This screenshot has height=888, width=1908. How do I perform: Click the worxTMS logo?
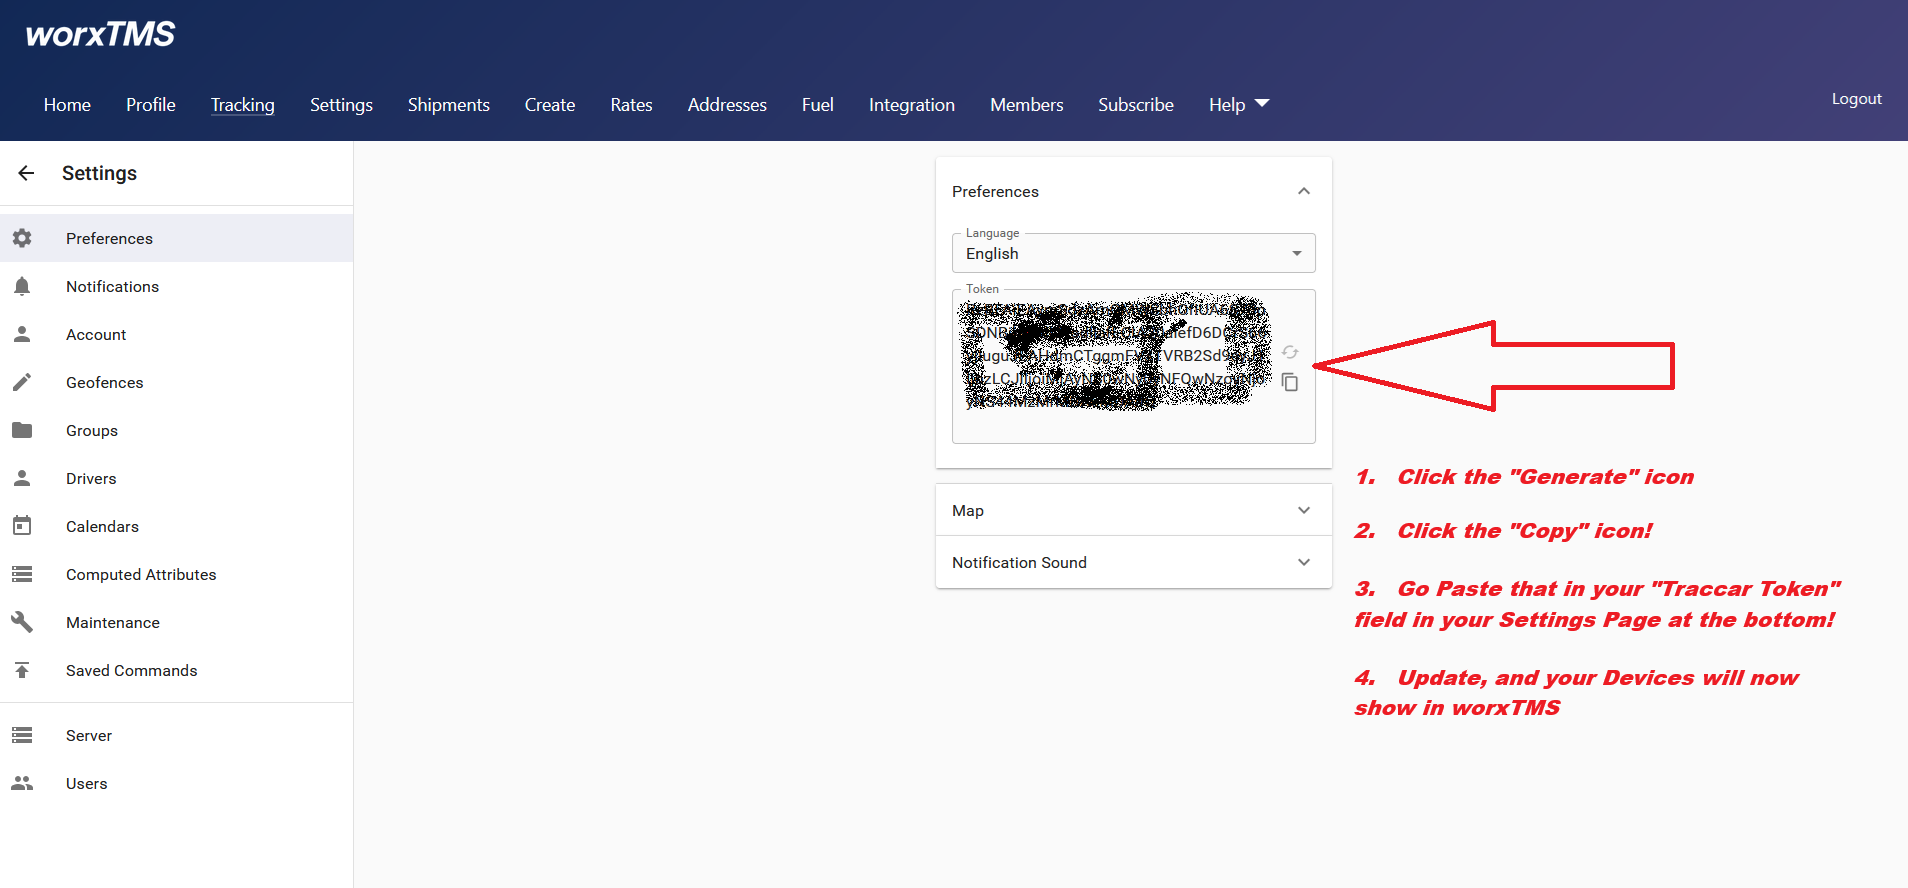[x=100, y=34]
